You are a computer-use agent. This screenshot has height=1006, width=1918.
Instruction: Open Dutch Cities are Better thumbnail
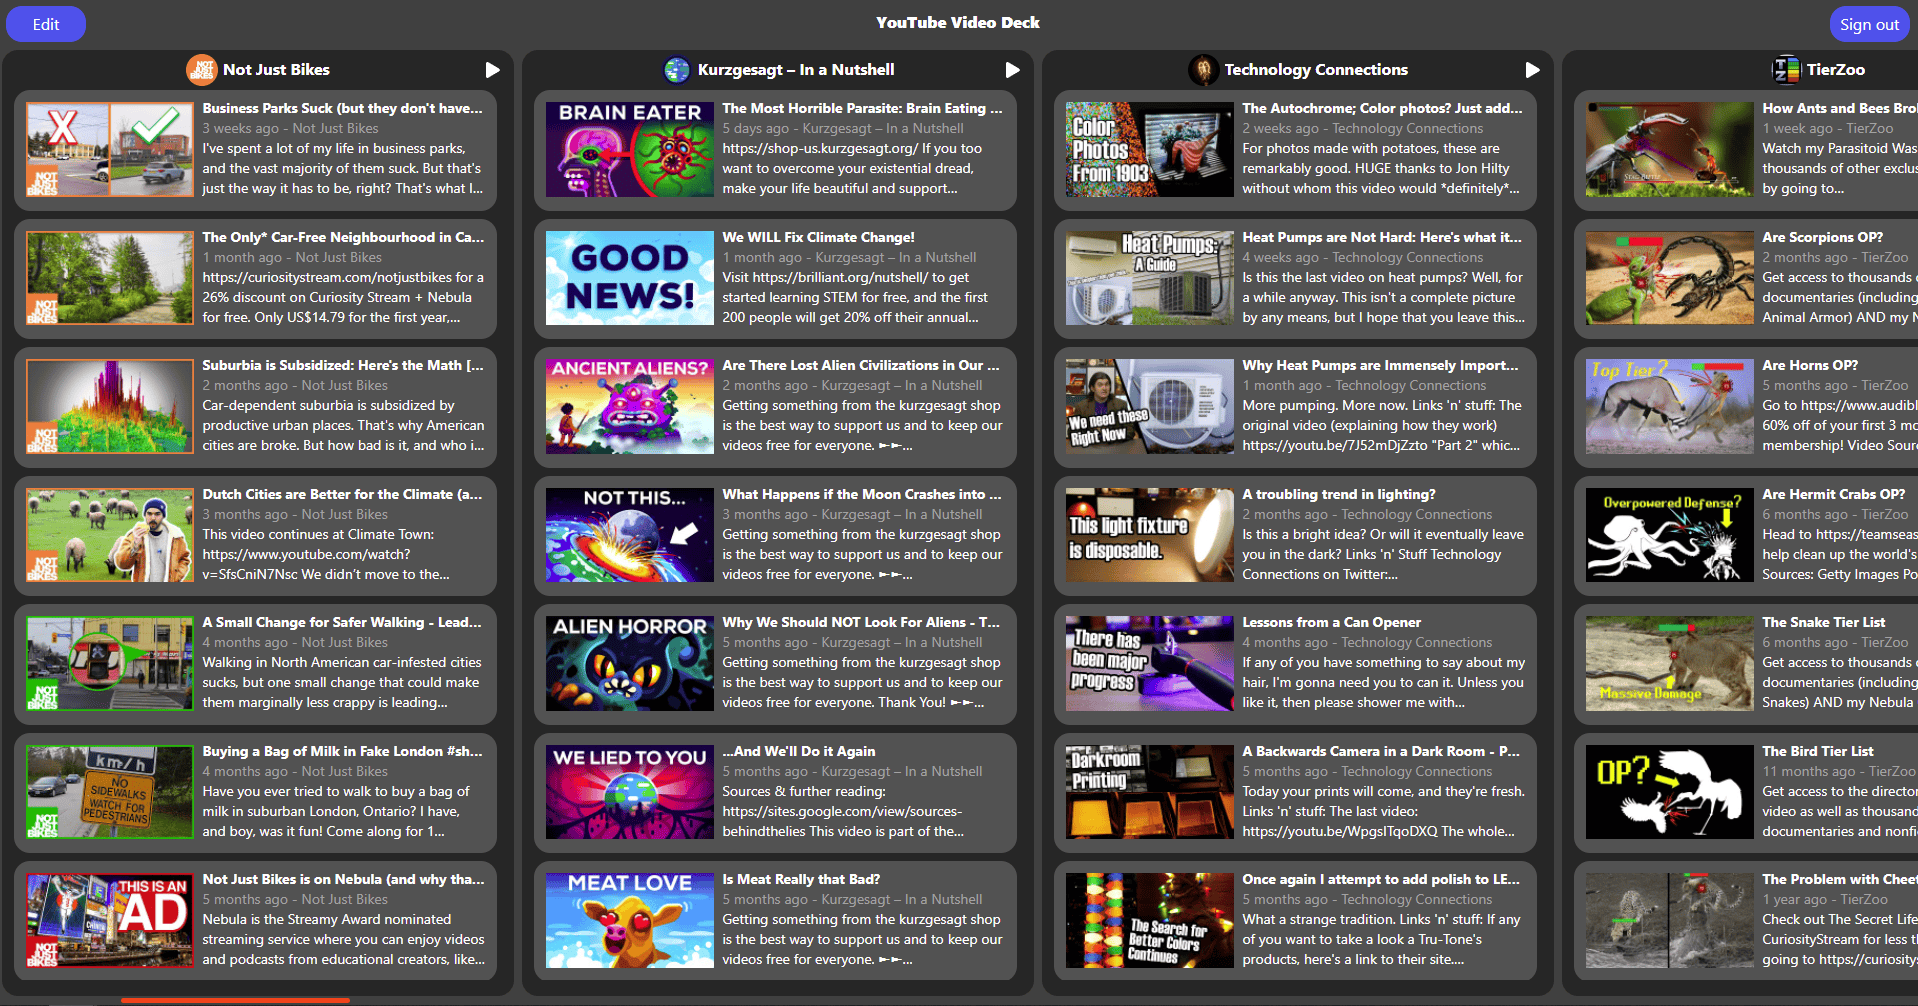pyautogui.click(x=110, y=535)
